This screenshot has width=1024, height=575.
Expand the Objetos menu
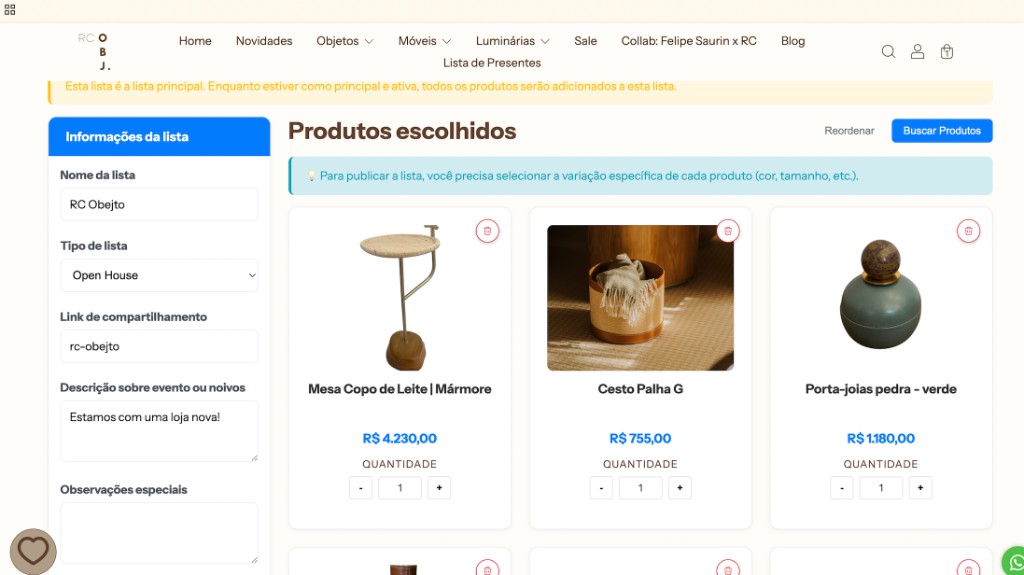pyautogui.click(x=345, y=41)
